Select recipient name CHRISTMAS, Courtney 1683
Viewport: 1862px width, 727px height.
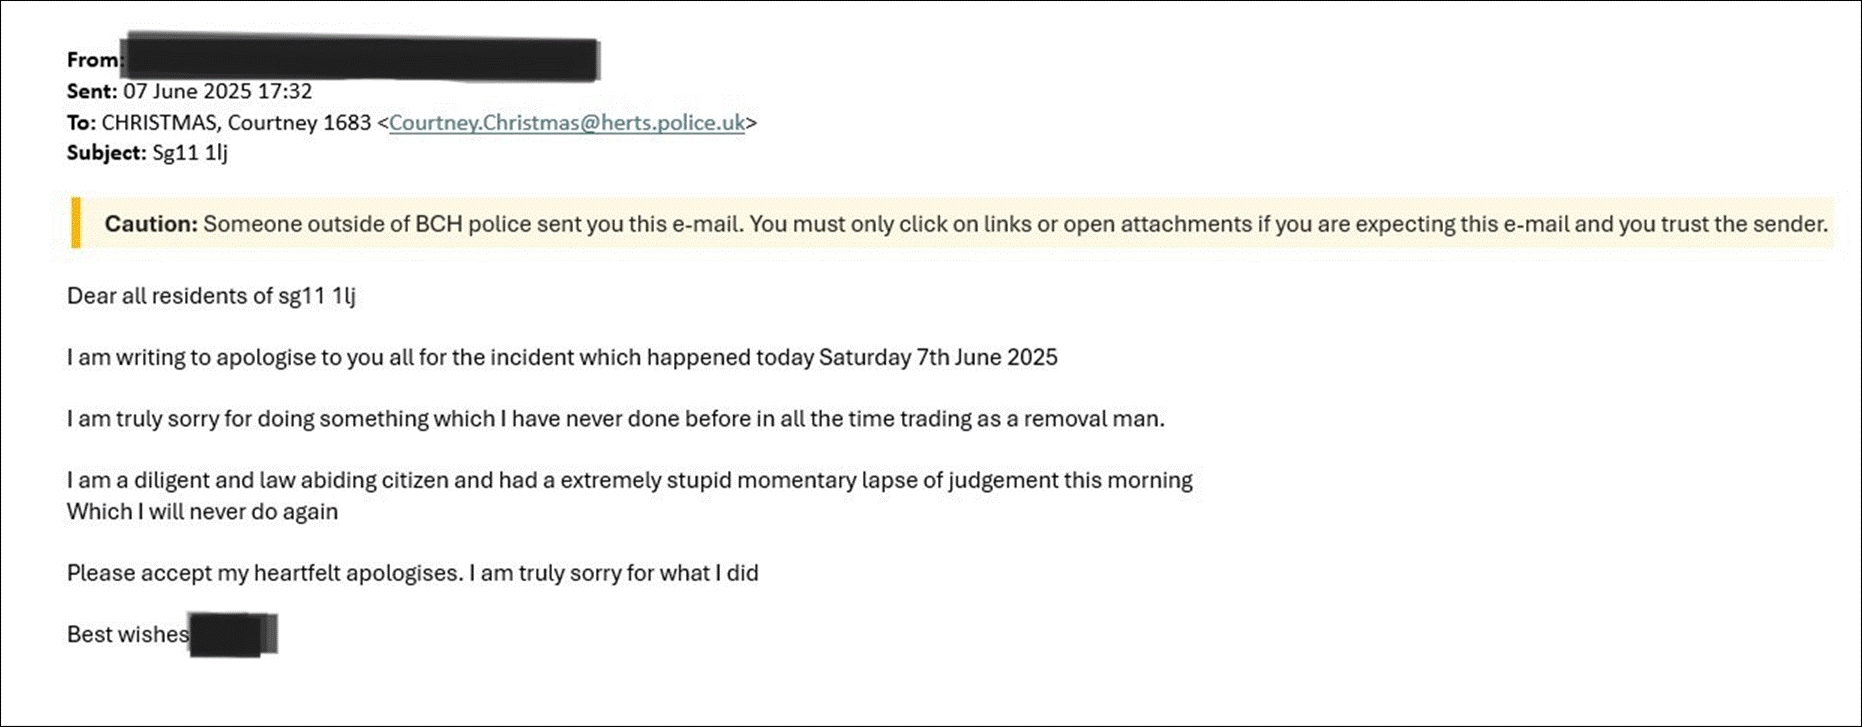(237, 123)
